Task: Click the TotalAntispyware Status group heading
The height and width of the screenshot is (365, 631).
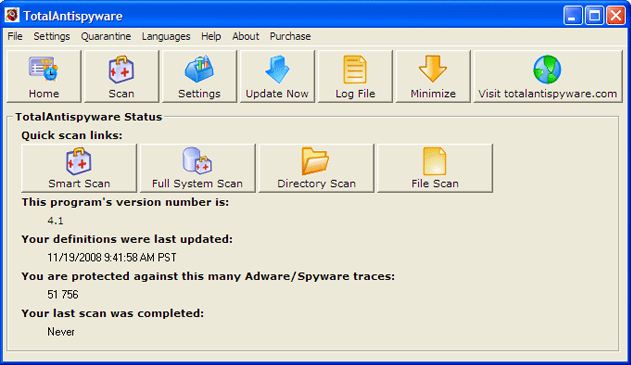Action: pyautogui.click(x=89, y=117)
